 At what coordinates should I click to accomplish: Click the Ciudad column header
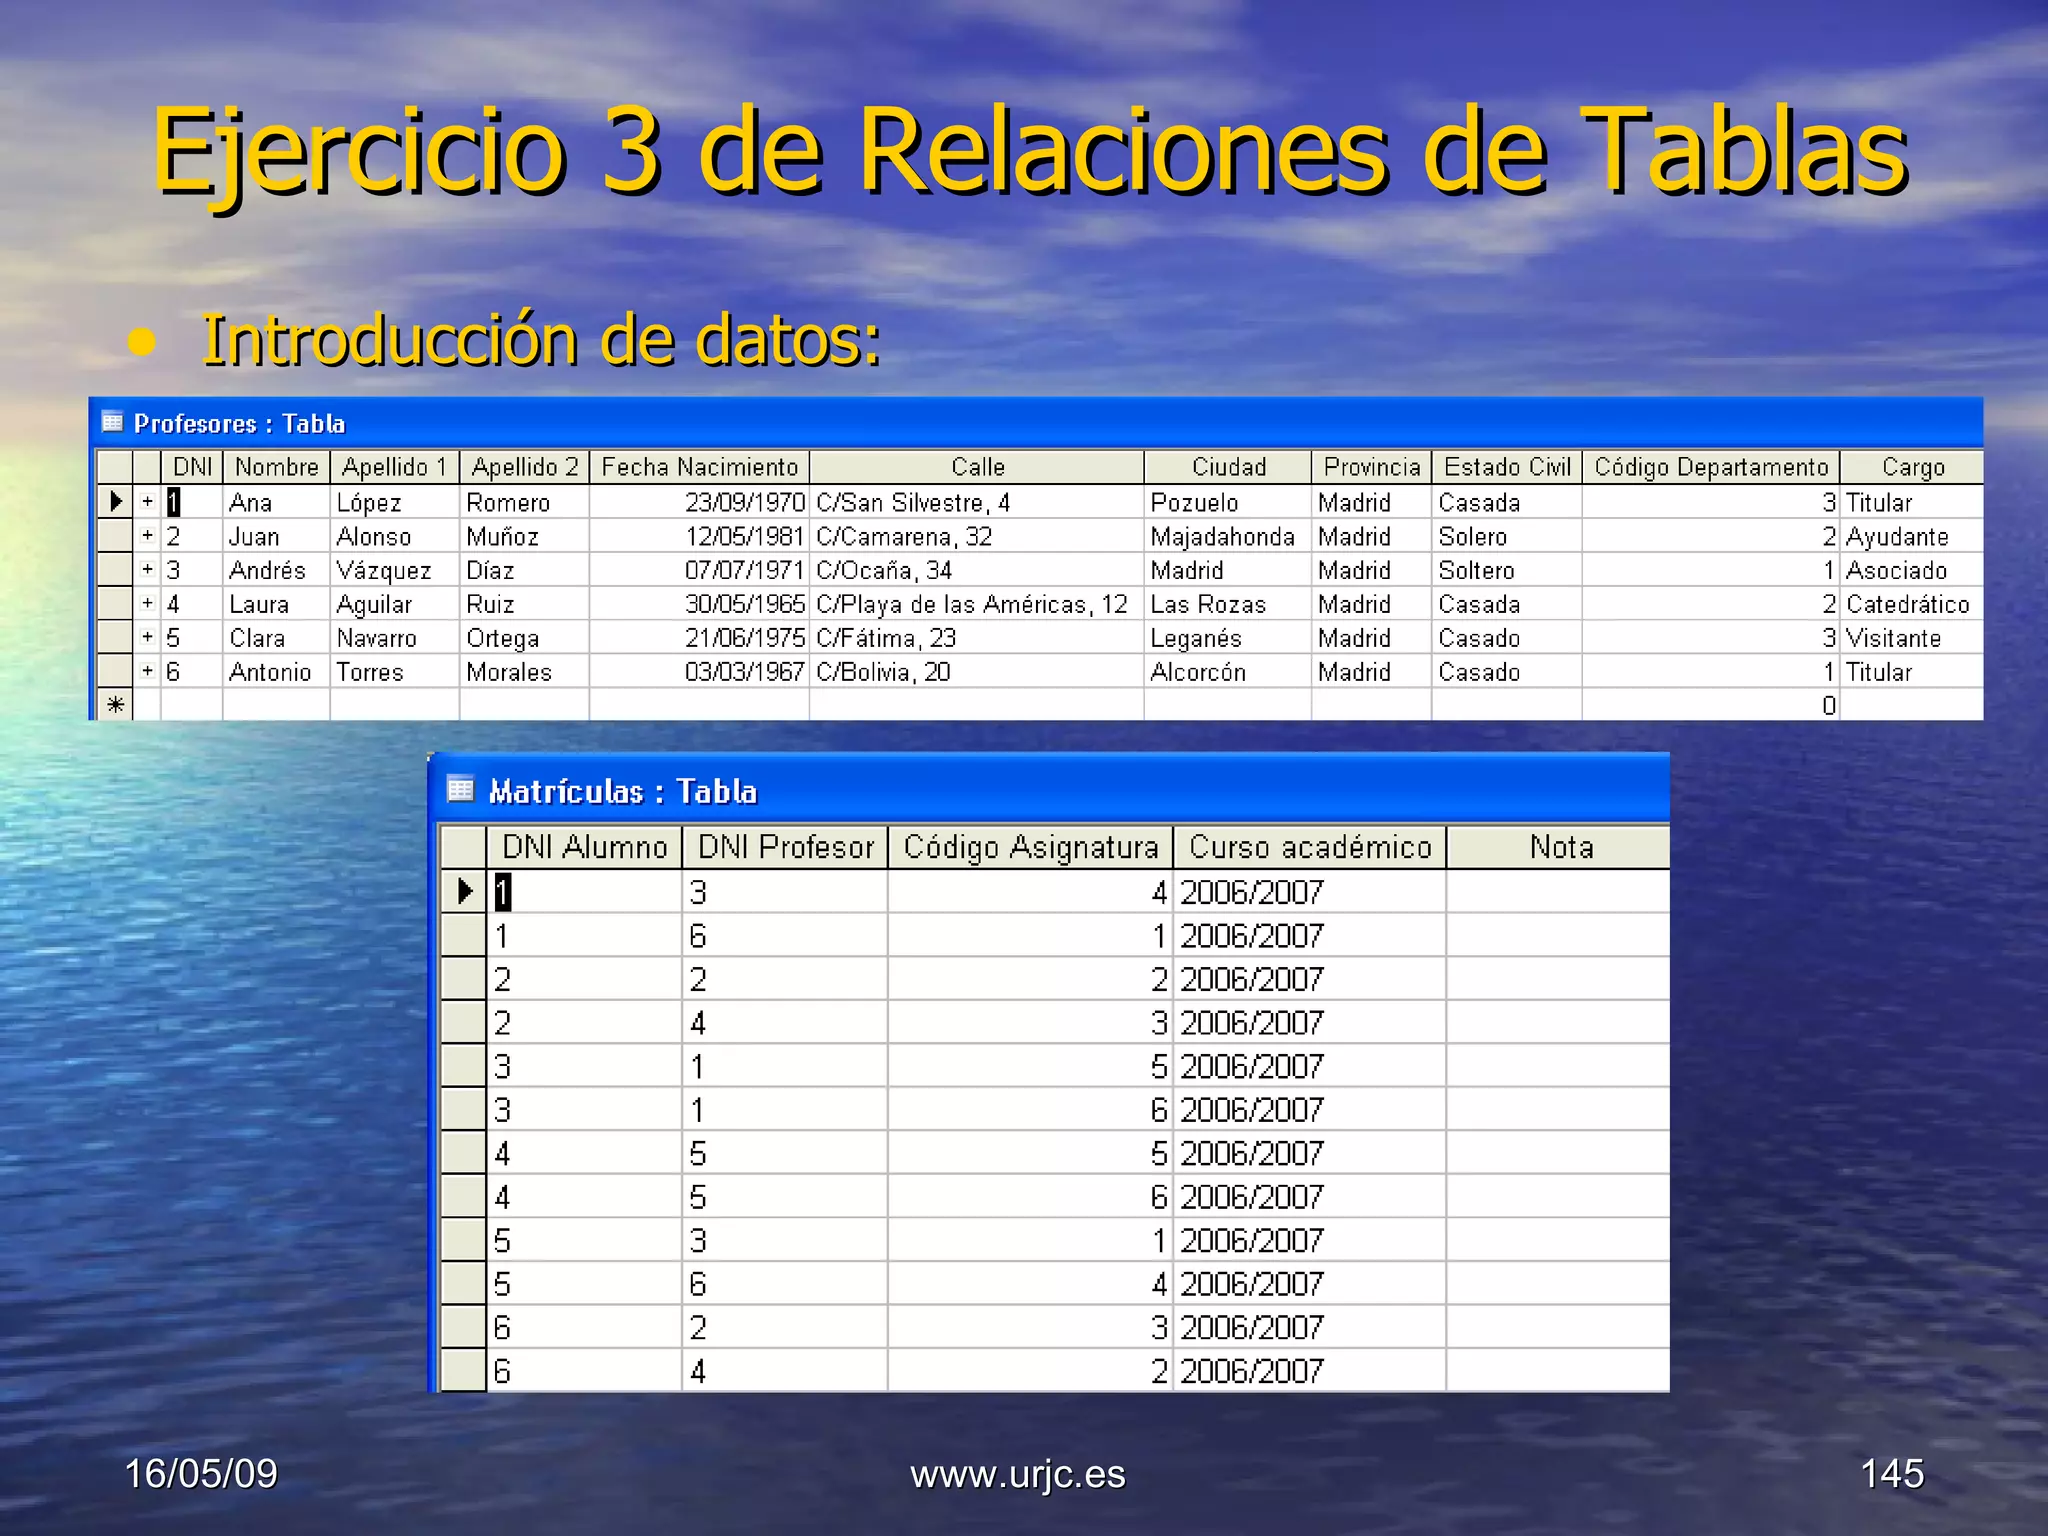tap(1228, 467)
